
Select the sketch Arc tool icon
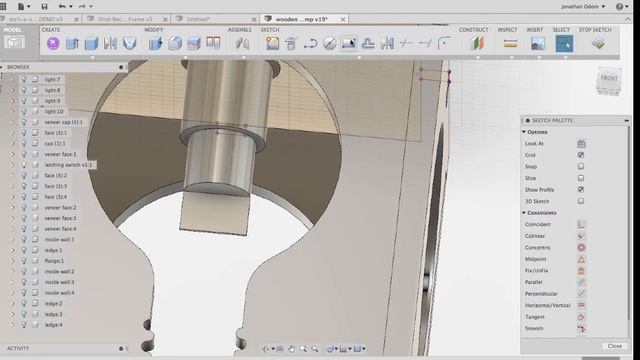(311, 43)
